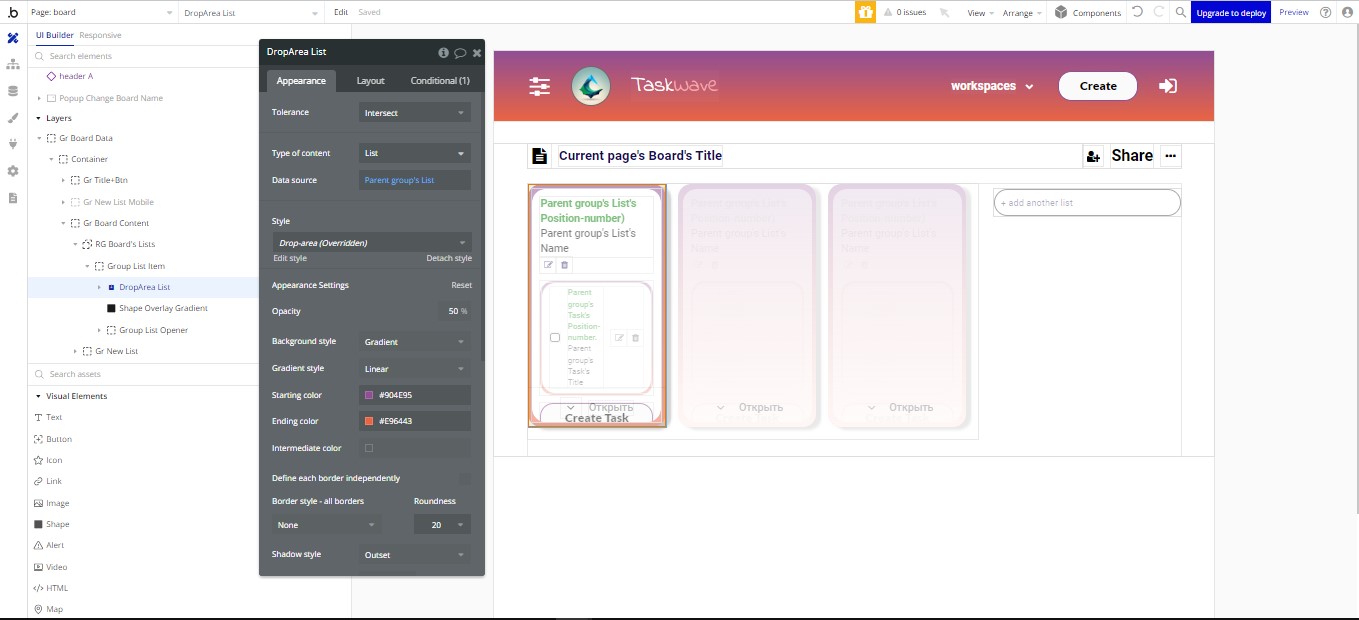The image size is (1359, 620).
Task: Click the yellow gift icon in the top bar
Action: coord(865,12)
